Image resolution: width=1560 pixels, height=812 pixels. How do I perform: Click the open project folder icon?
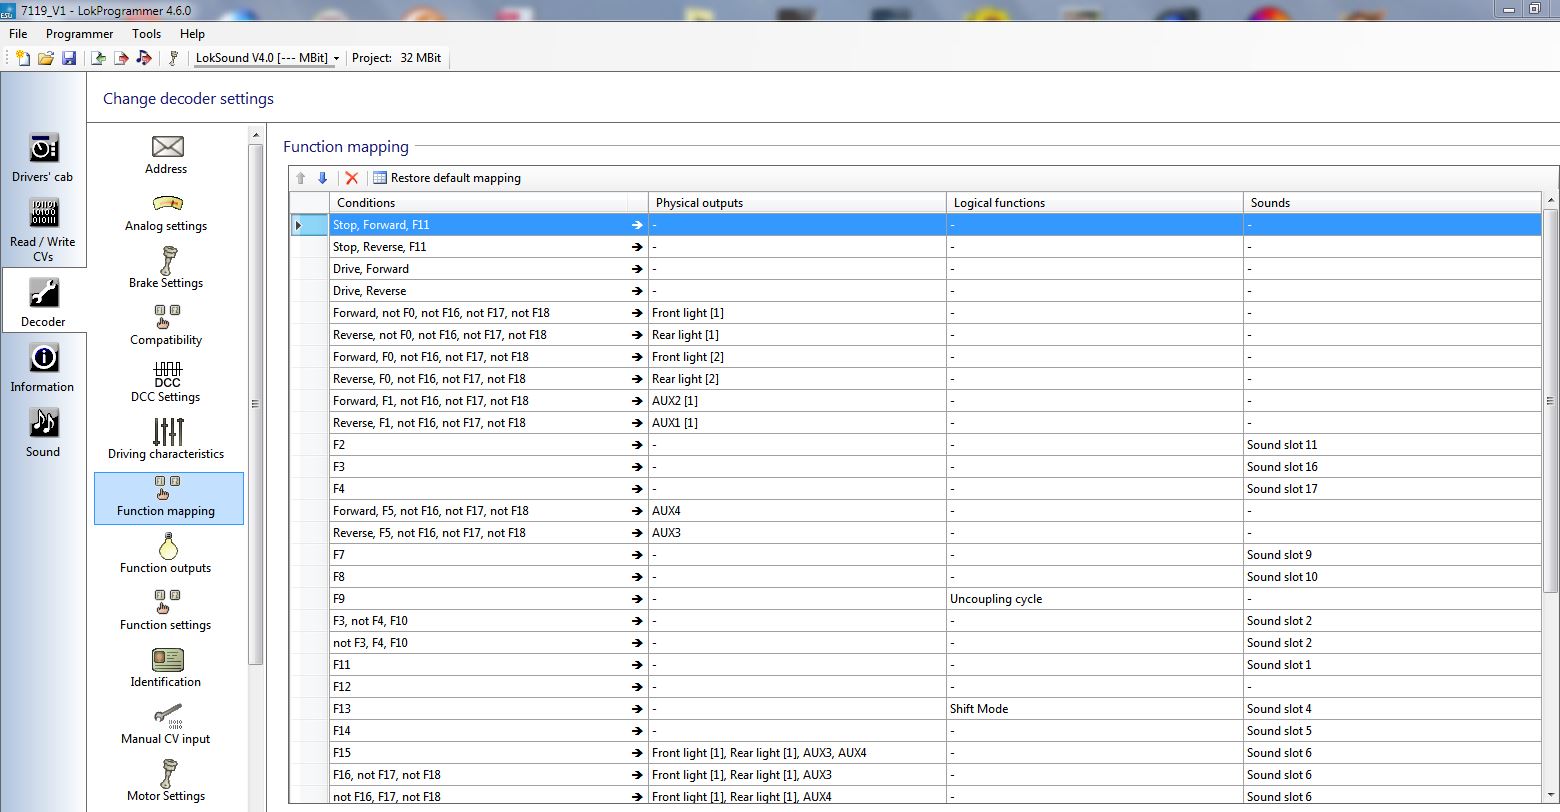coord(46,58)
